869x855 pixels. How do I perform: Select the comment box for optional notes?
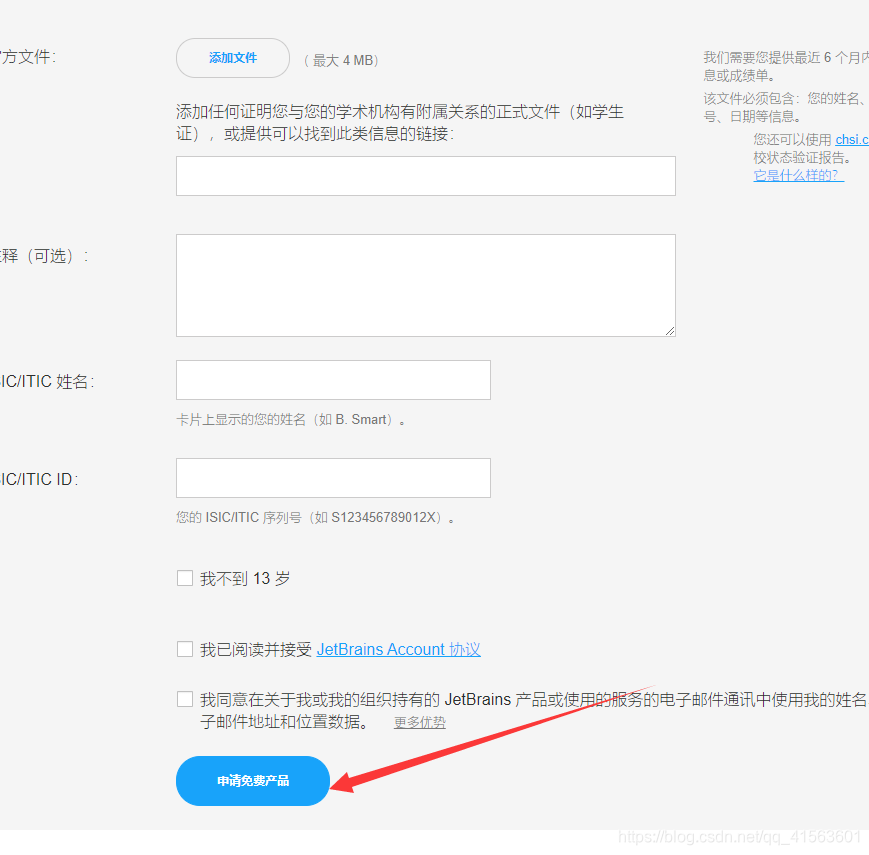click(x=425, y=284)
